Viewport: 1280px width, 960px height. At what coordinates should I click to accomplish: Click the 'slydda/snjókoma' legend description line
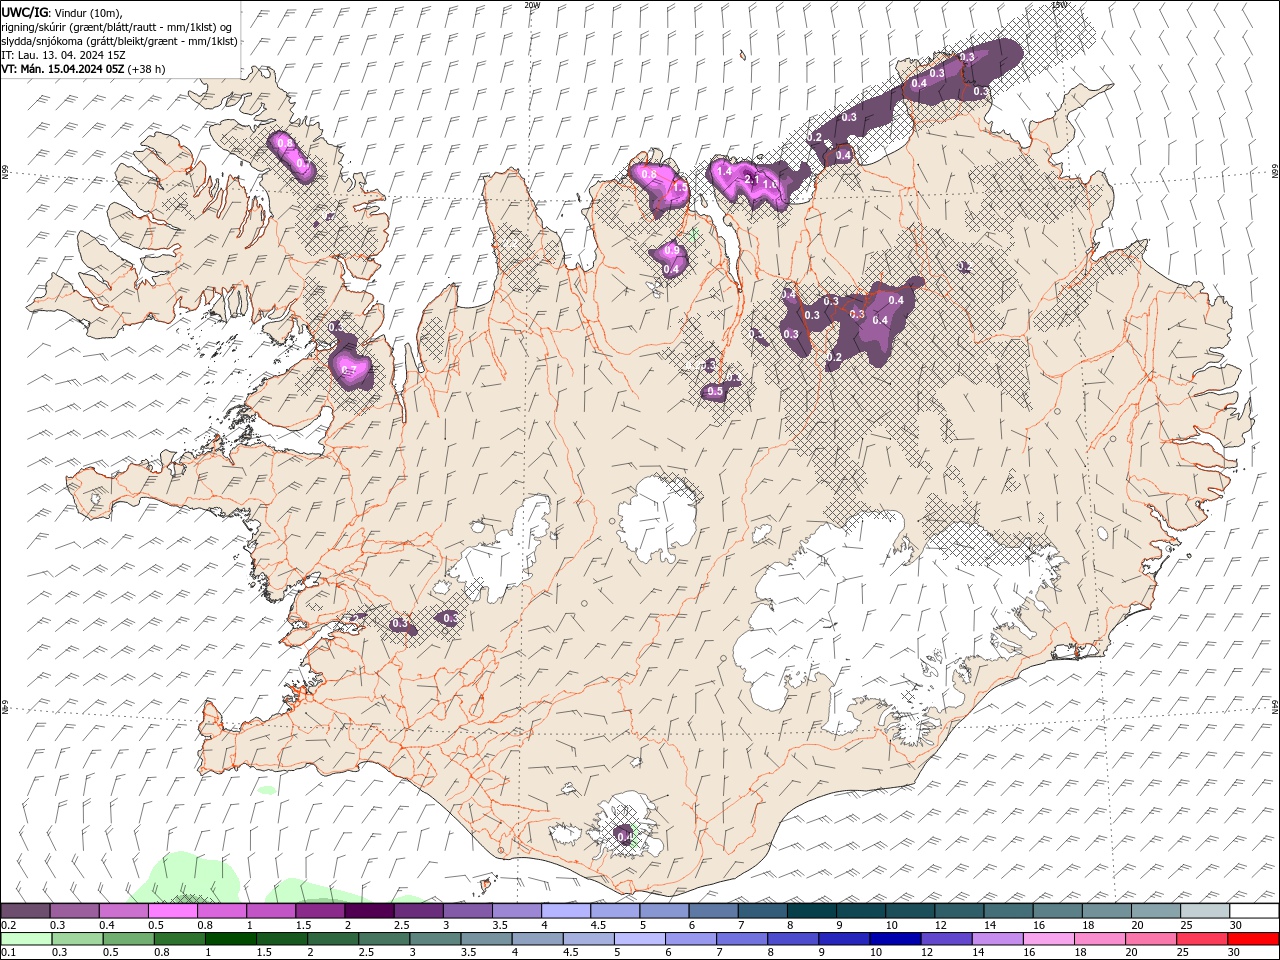pyautogui.click(x=120, y=41)
